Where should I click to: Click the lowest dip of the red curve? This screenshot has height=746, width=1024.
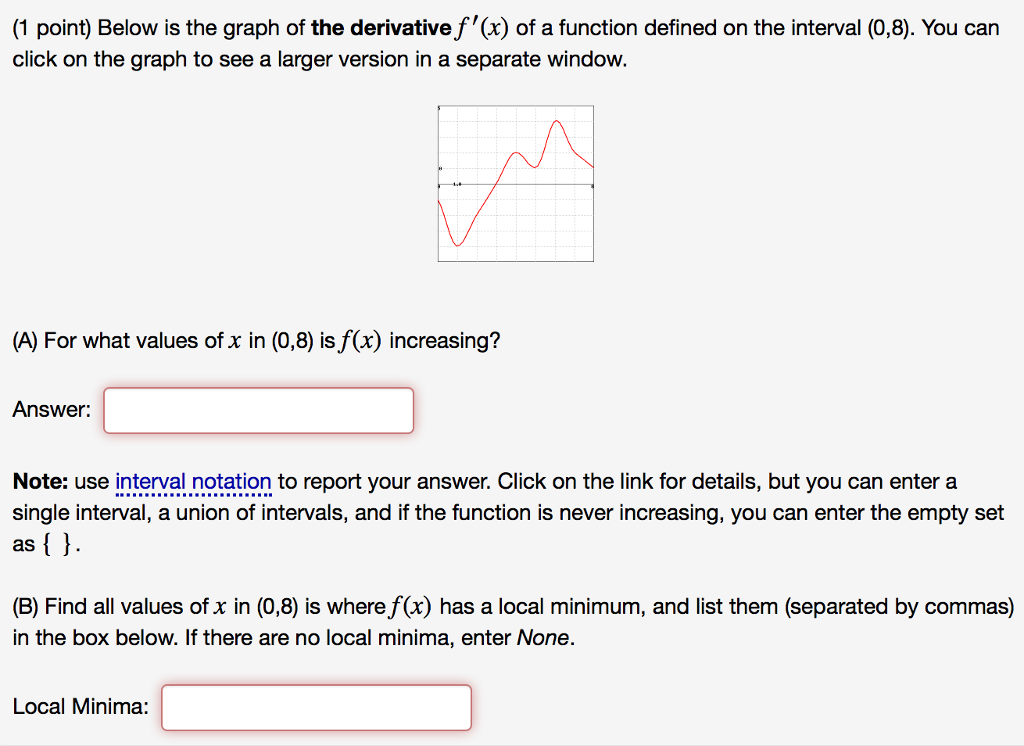(457, 245)
